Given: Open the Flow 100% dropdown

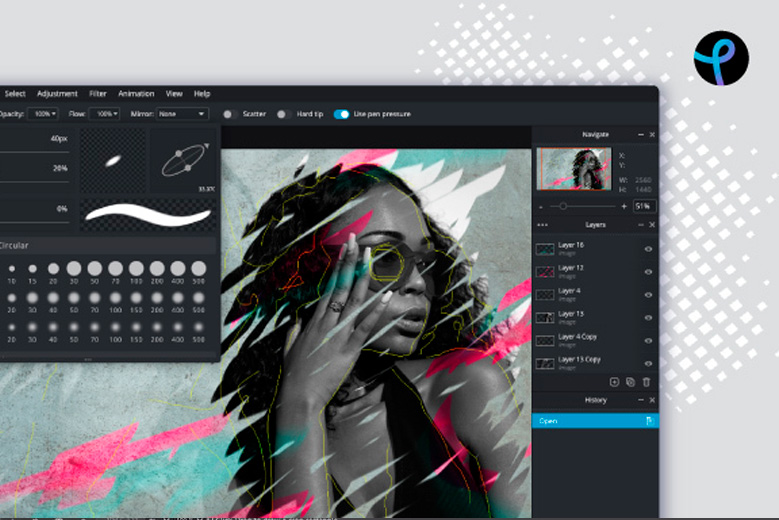Looking at the screenshot, I should (104, 114).
